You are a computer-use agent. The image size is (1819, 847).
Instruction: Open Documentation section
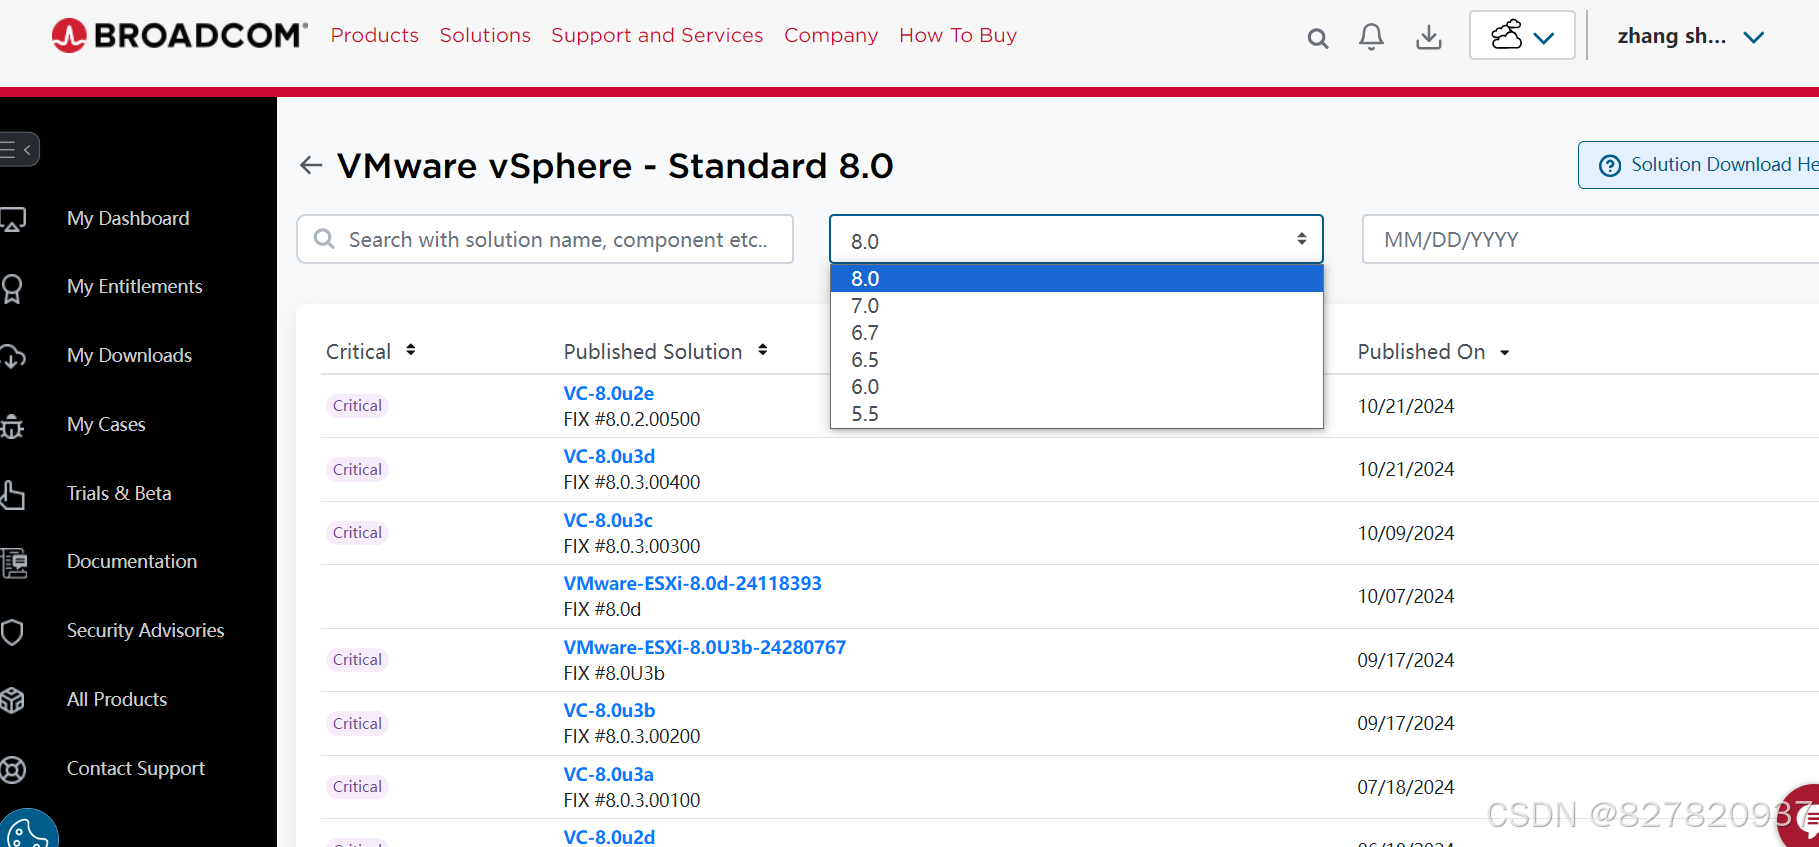(132, 562)
